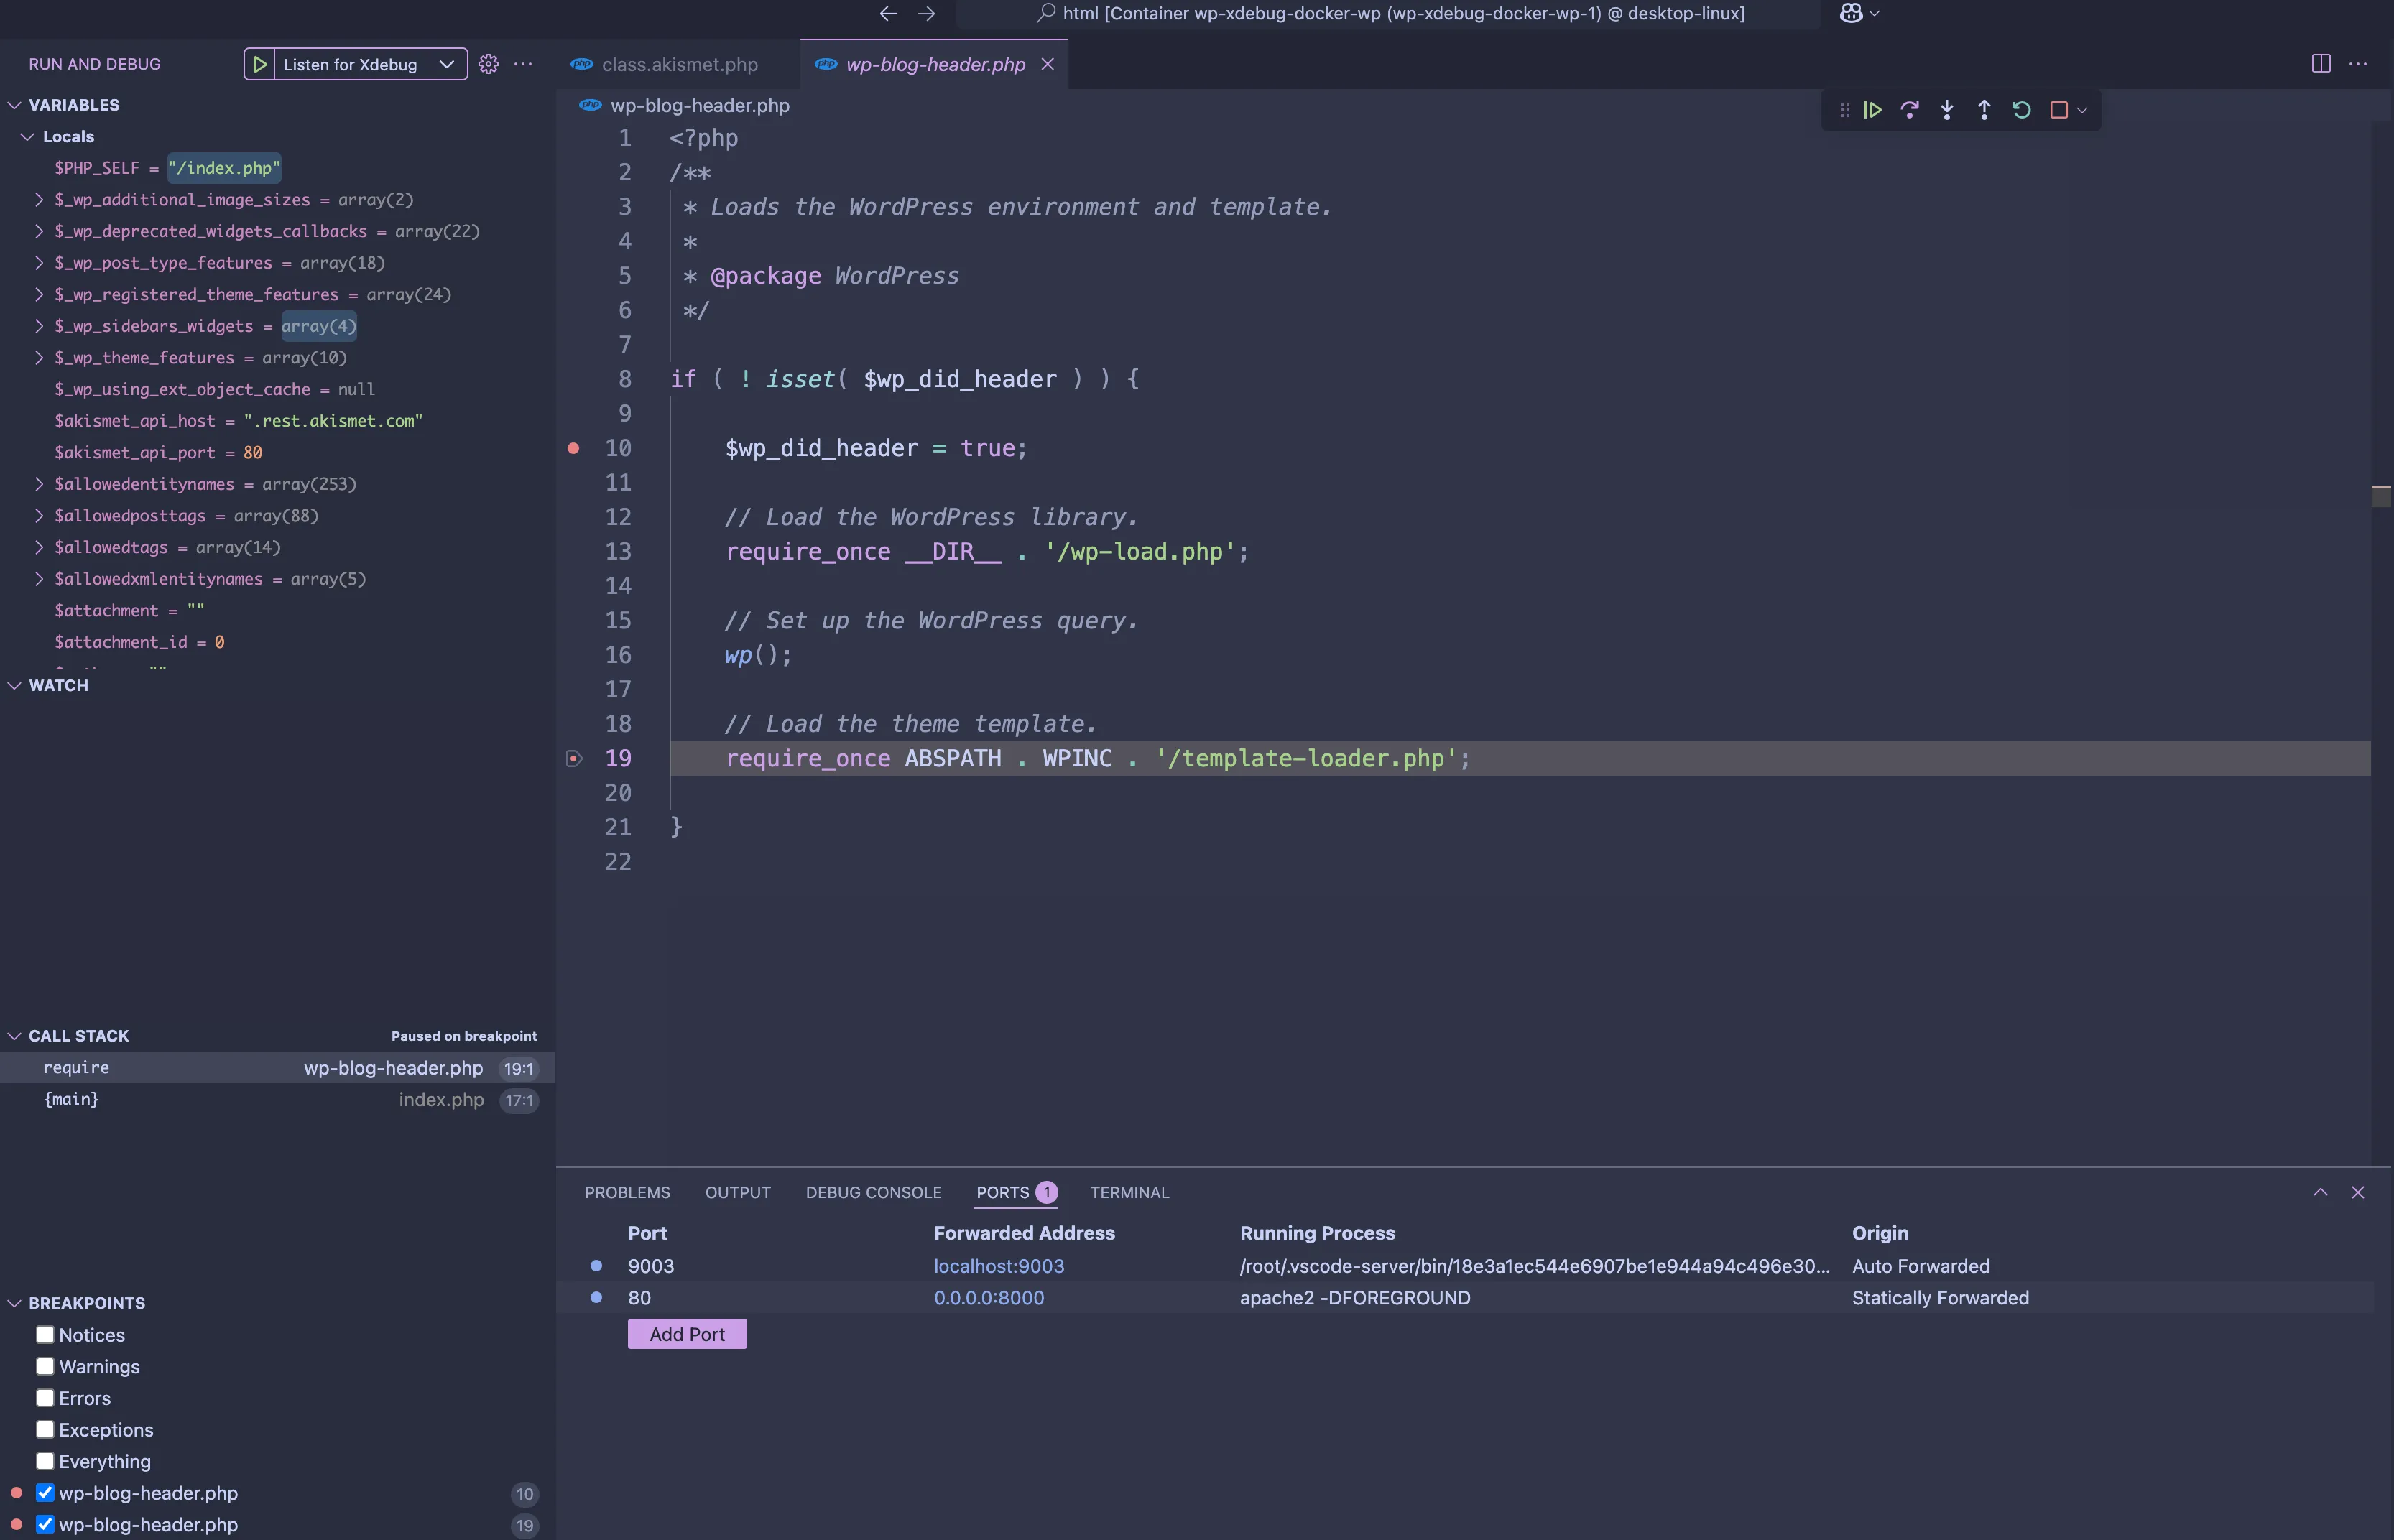The width and height of the screenshot is (2394, 1540).
Task: Click Continue in the debug toolbar
Action: pos(1873,110)
